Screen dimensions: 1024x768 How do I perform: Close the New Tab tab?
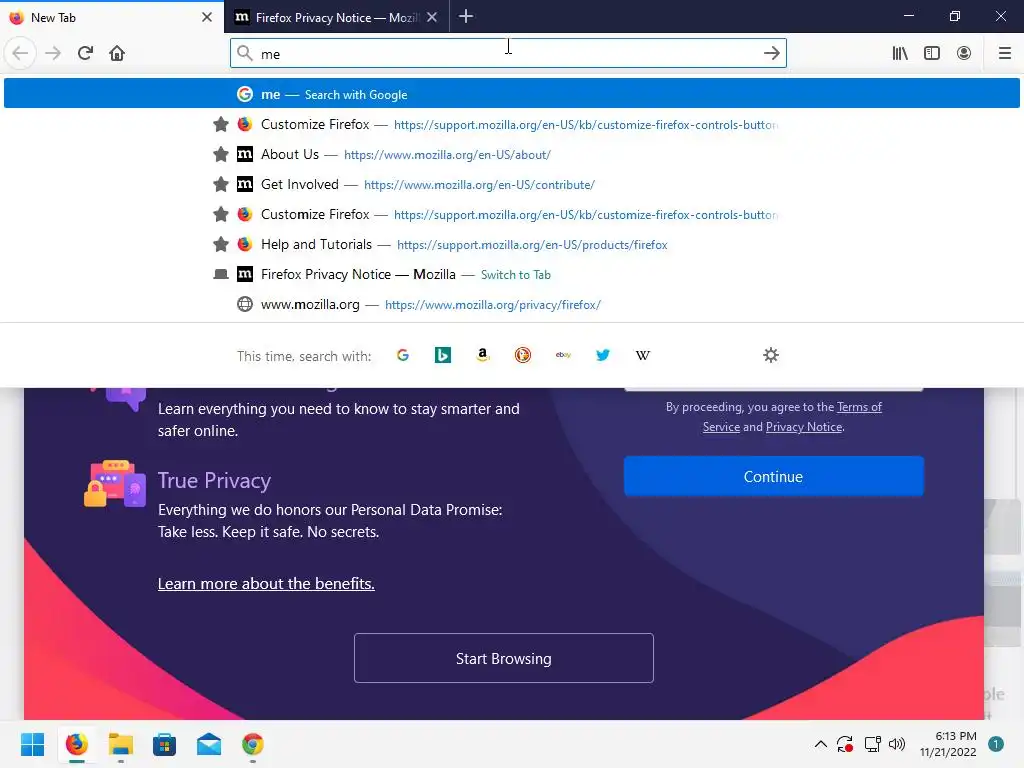coord(207,17)
